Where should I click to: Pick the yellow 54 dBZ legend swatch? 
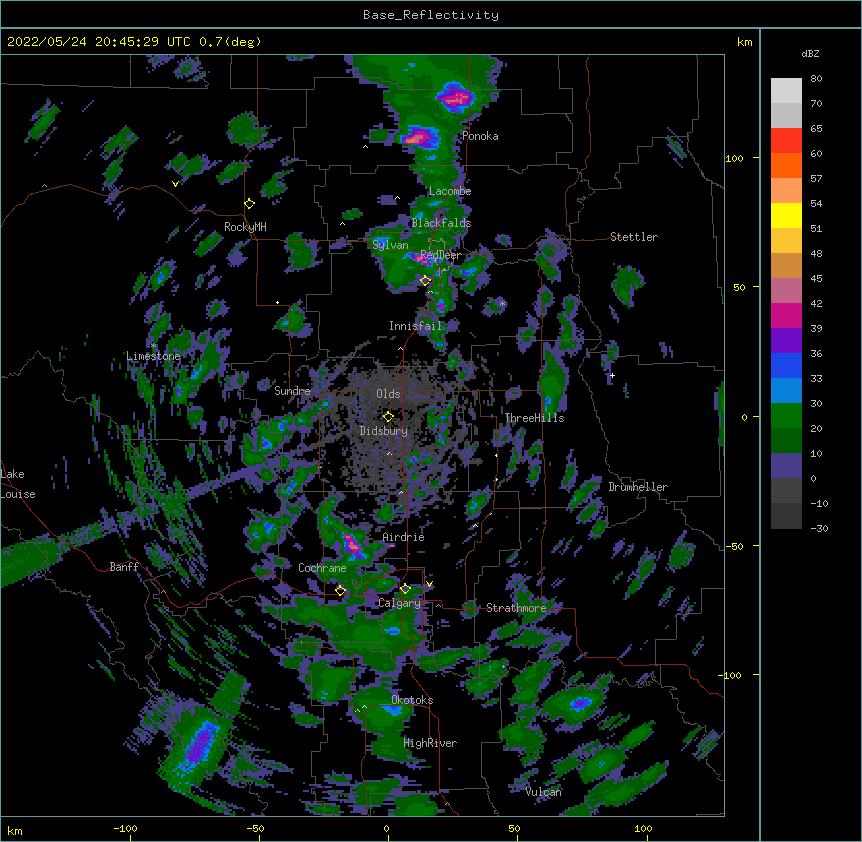(x=786, y=215)
